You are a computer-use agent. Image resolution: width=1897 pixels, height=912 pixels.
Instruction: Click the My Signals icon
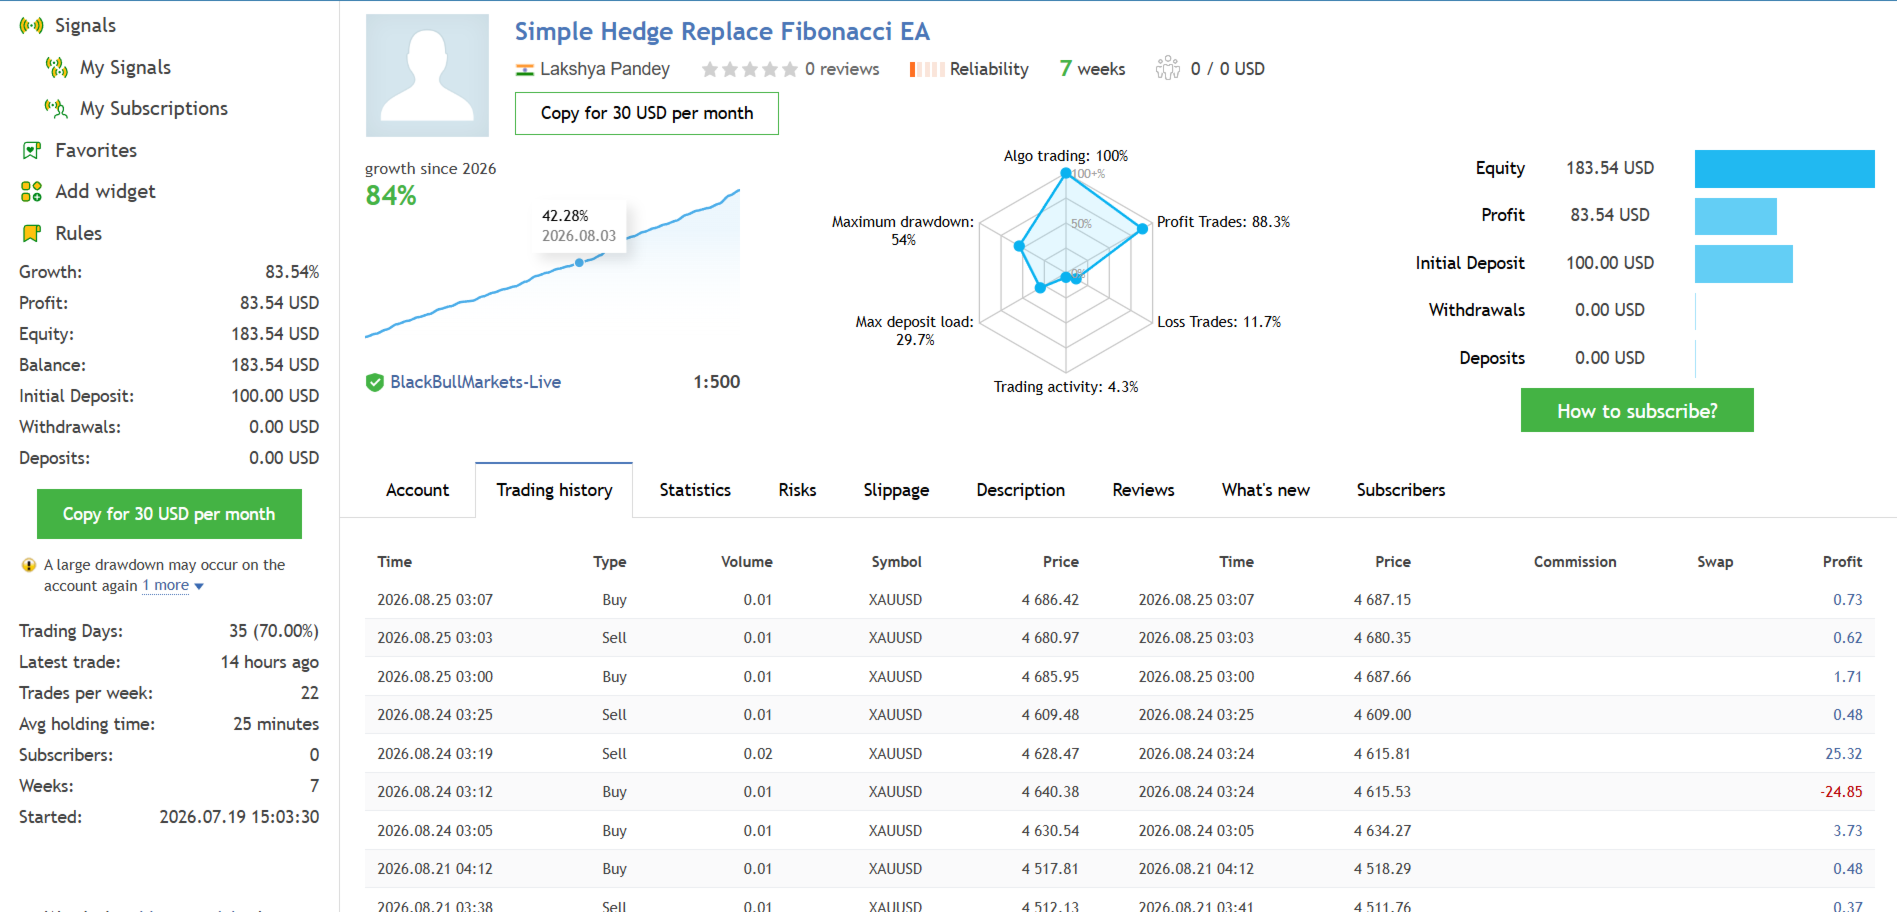click(x=57, y=68)
